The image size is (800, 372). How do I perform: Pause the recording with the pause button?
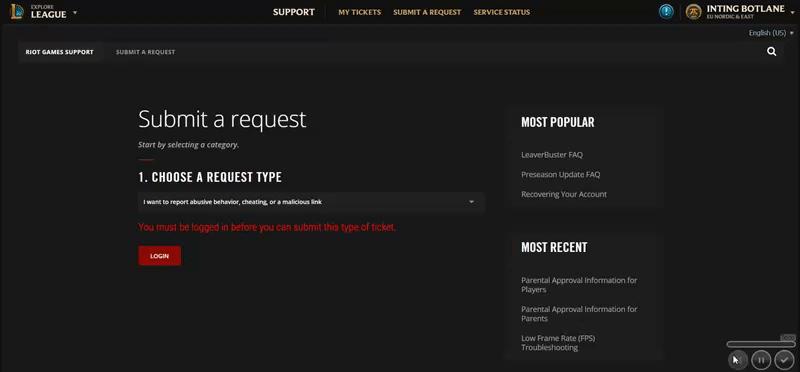pos(761,360)
